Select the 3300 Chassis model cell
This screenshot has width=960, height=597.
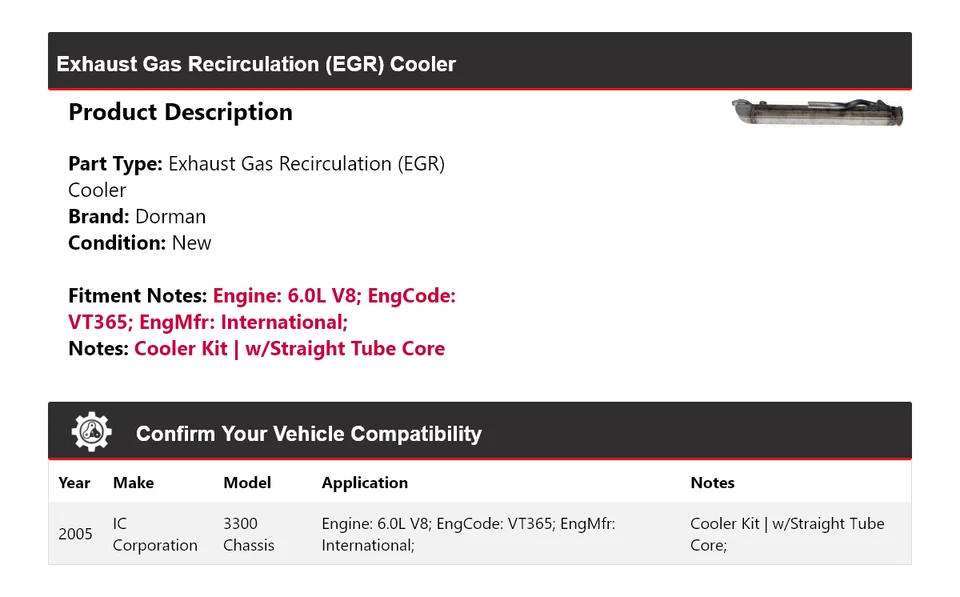[248, 534]
